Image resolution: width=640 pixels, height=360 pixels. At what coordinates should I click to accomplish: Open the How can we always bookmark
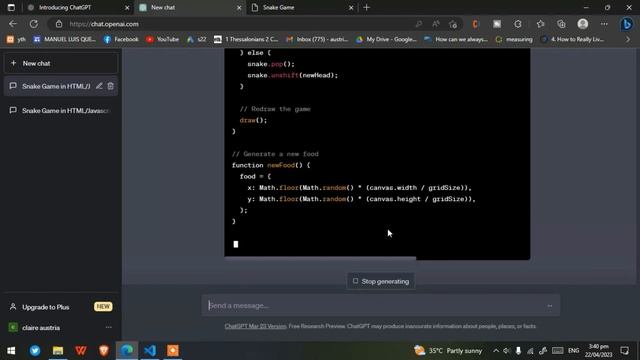click(x=456, y=39)
